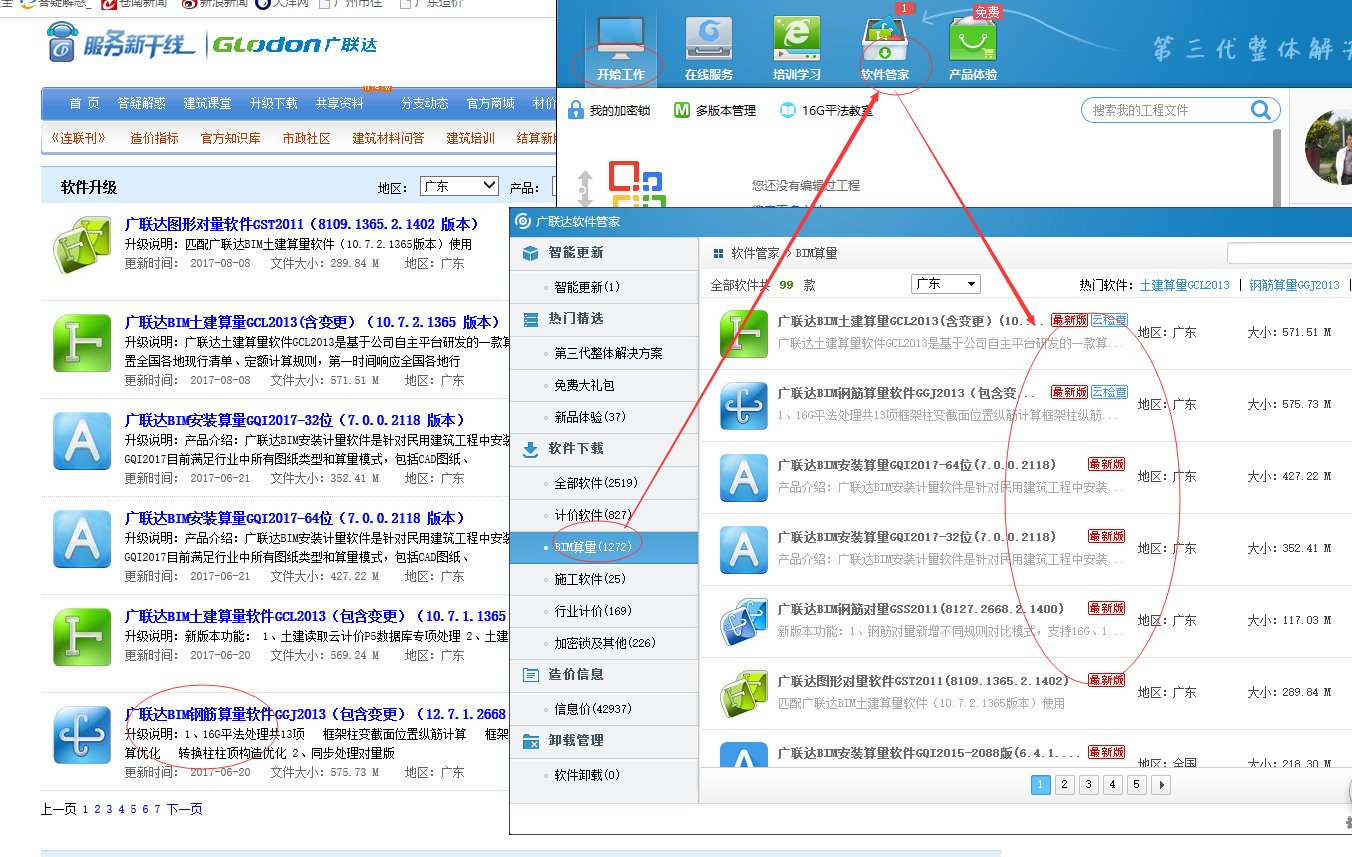
Task: Click the 卸载管理 icon in sidebar
Action: (x=530, y=741)
